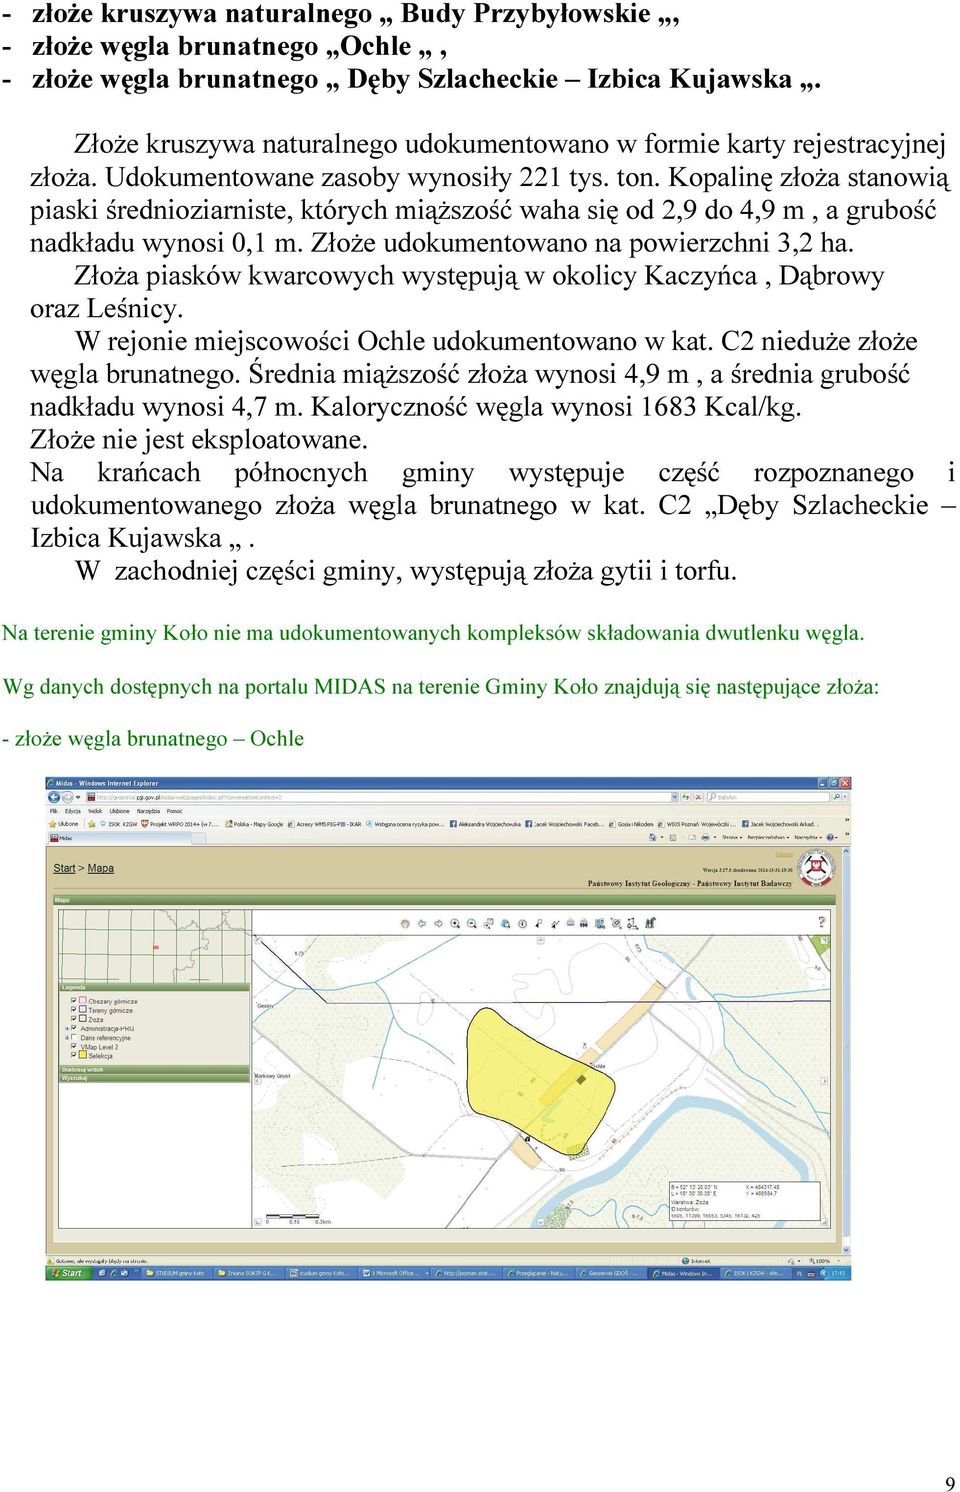Screen dimensions: 960x1492
Task: Enable the Dane referencyjne layer checkbox
Action: [74, 1037]
